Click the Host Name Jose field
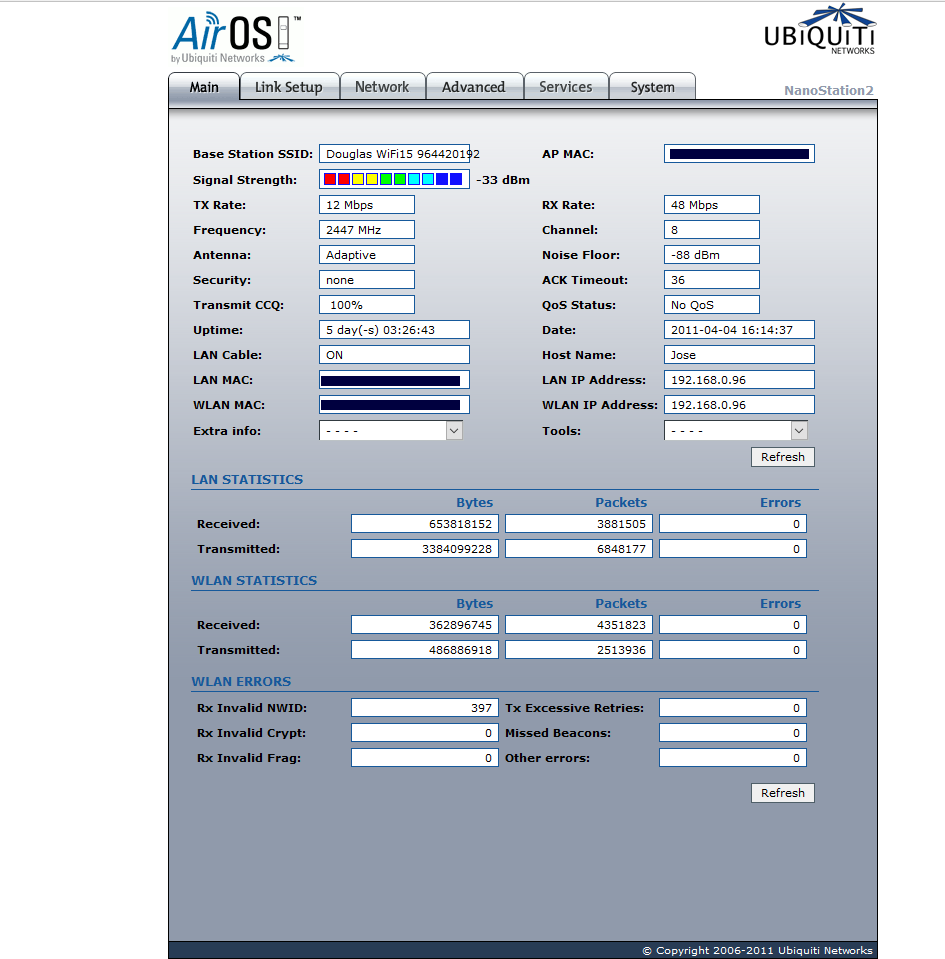945x959 pixels. click(x=739, y=355)
